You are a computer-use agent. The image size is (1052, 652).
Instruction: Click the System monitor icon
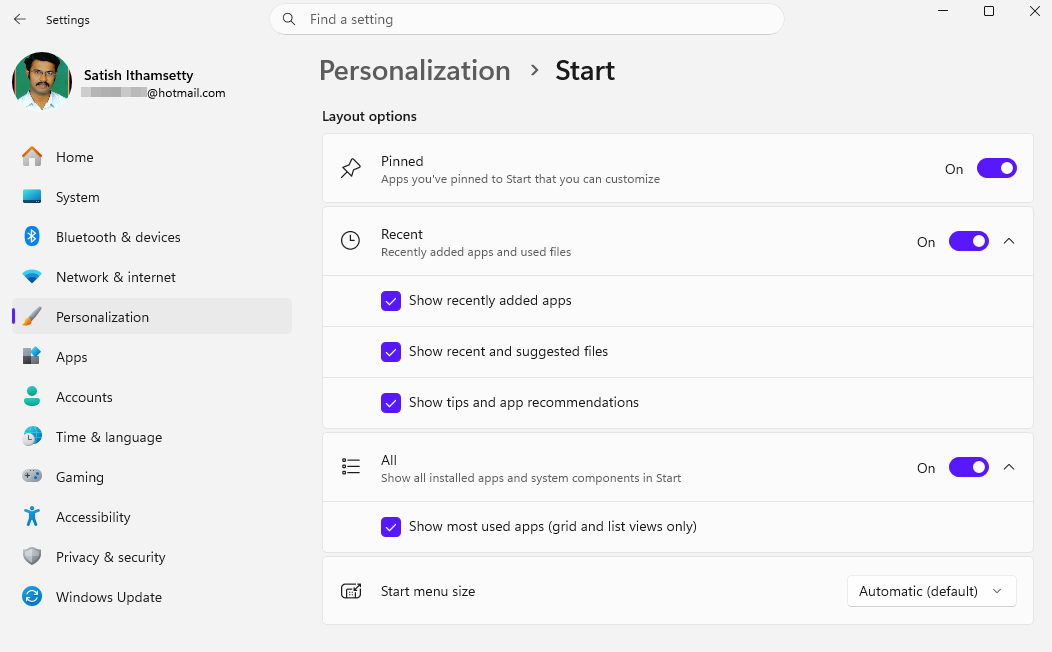point(32,197)
